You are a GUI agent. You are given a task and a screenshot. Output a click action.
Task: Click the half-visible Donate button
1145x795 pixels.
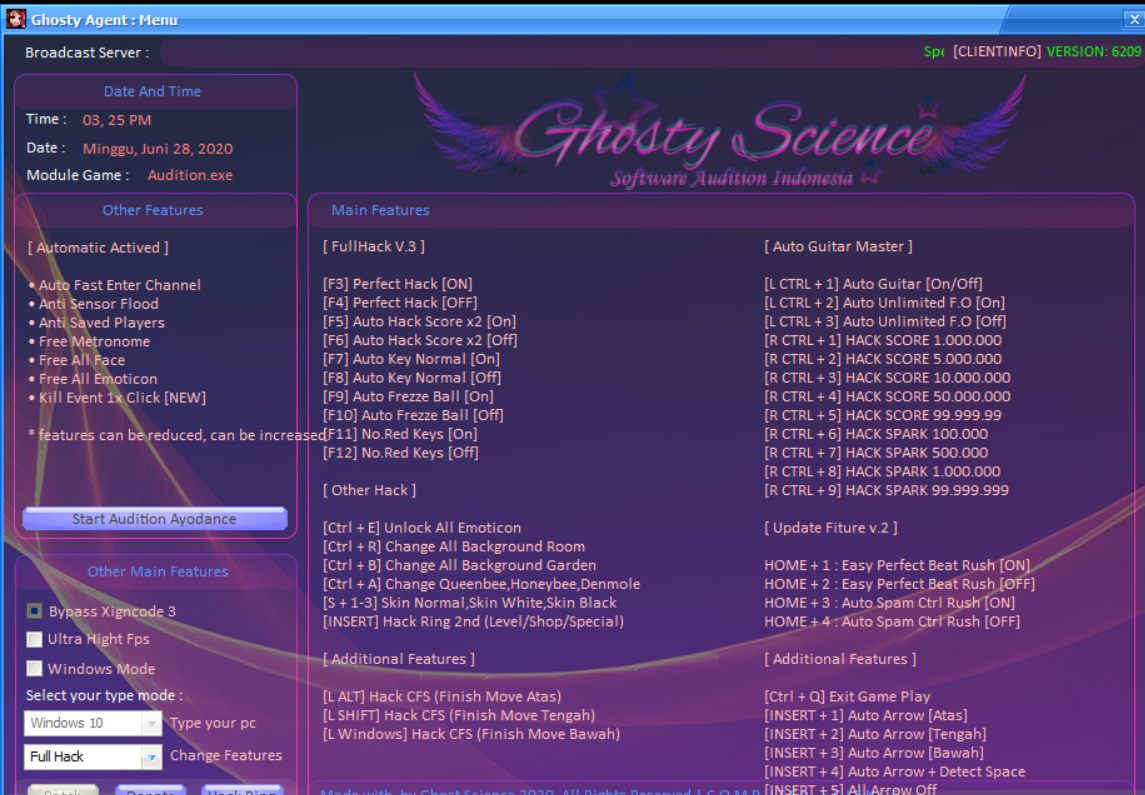pyautogui.click(x=150, y=790)
